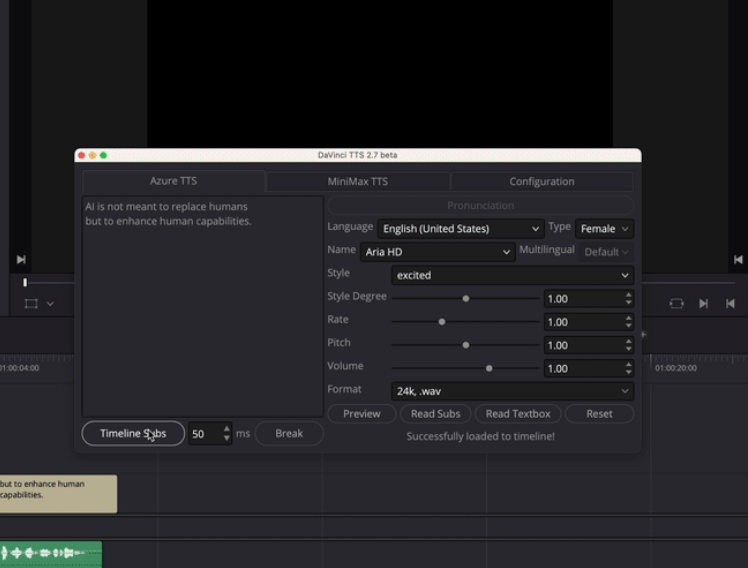Open the Type dropdown set to Female
748x568 pixels.
(x=604, y=229)
